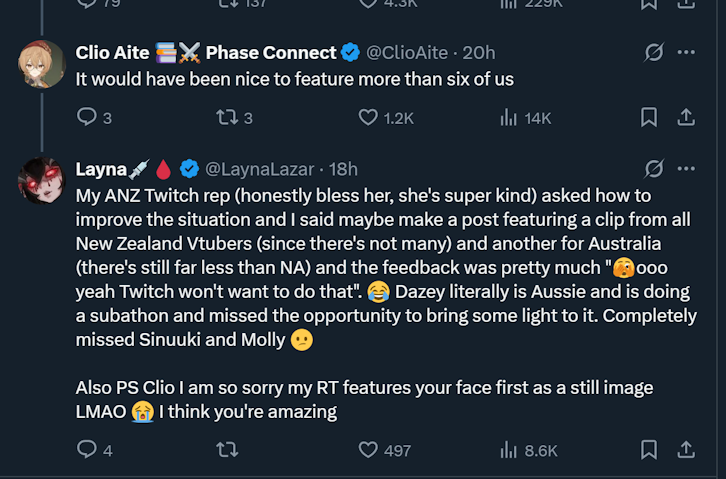View analytics on Layna's tweet
Viewport: 726px width, 479px height.
pos(508,450)
